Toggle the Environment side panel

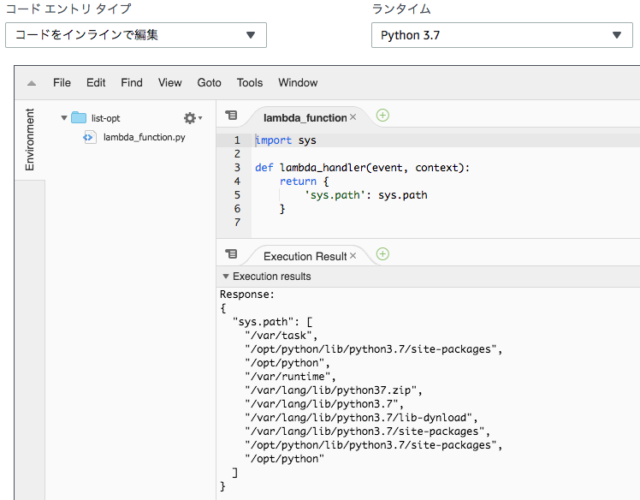[x=29, y=139]
